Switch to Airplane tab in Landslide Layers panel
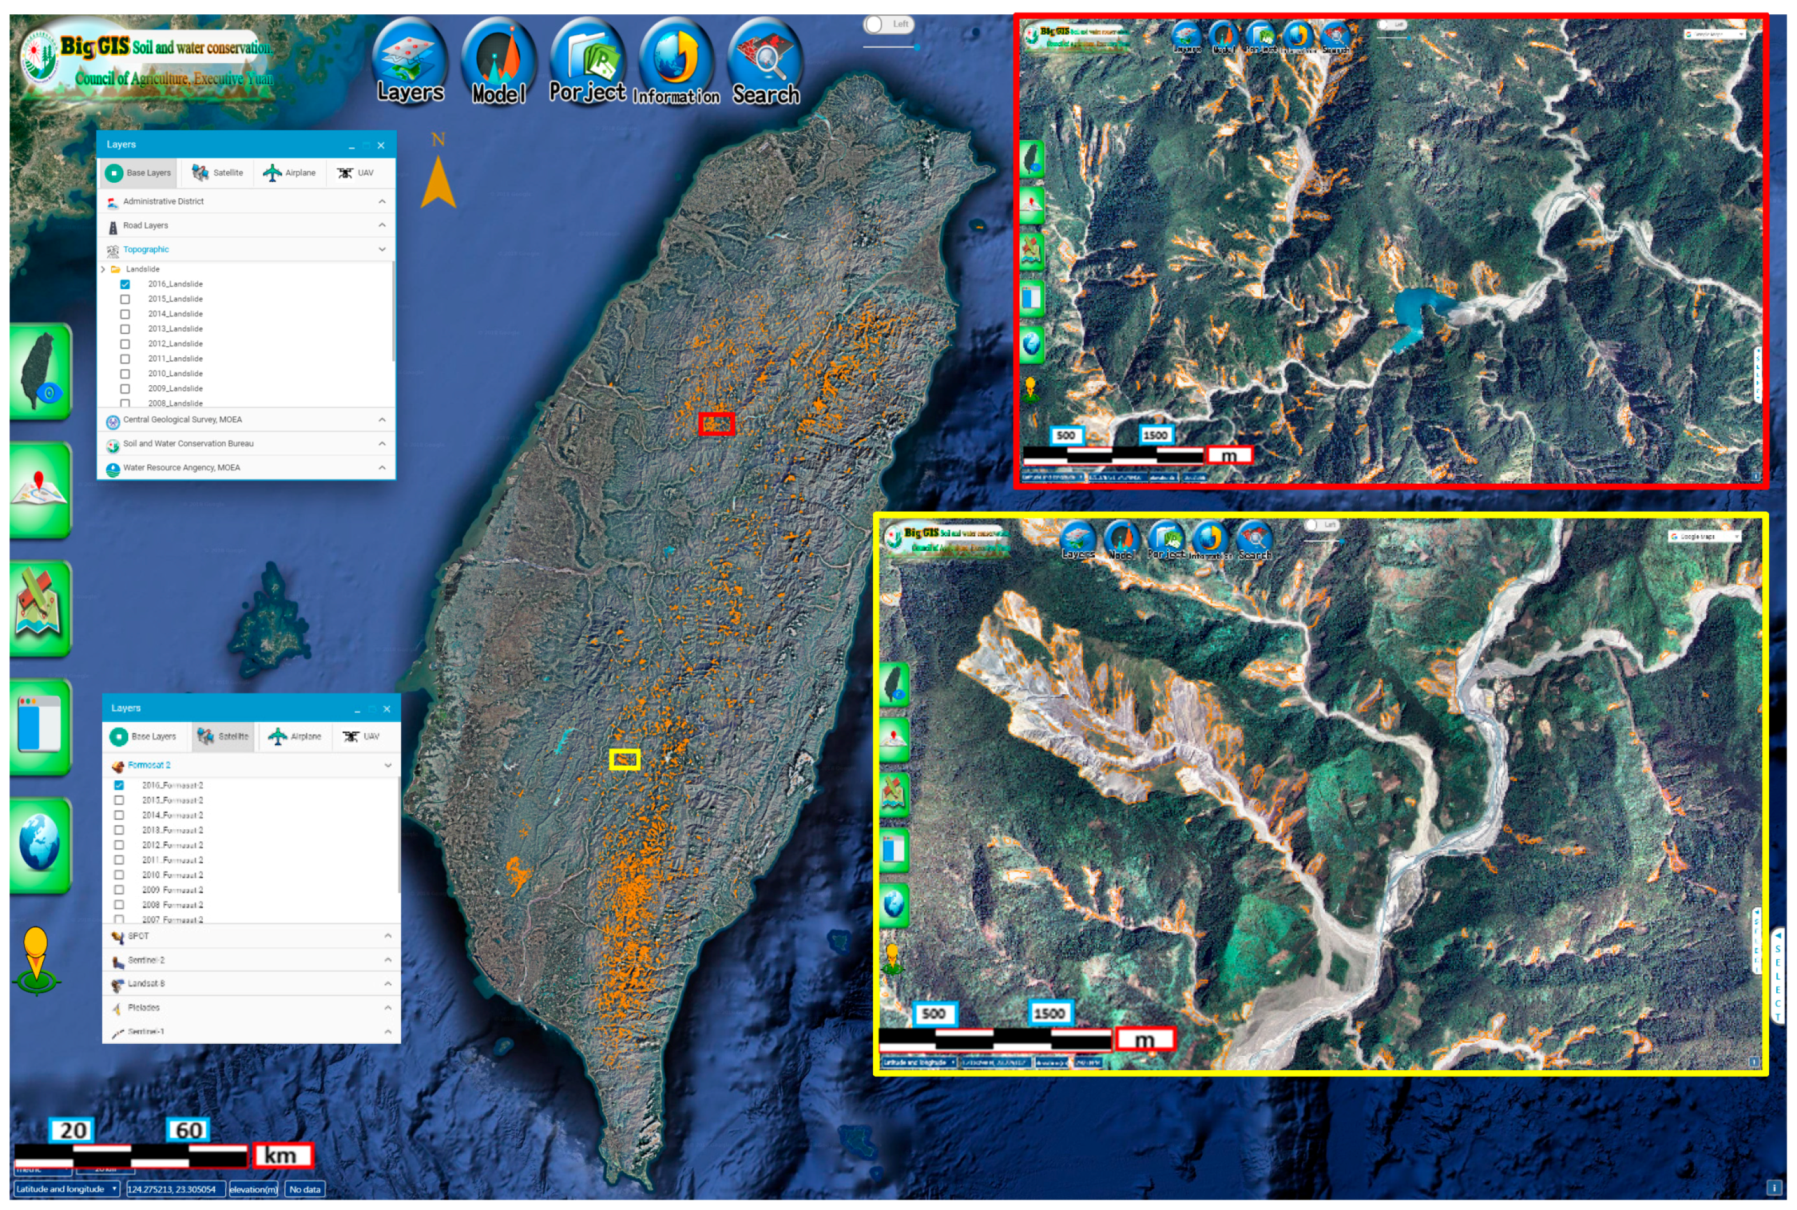 point(289,173)
